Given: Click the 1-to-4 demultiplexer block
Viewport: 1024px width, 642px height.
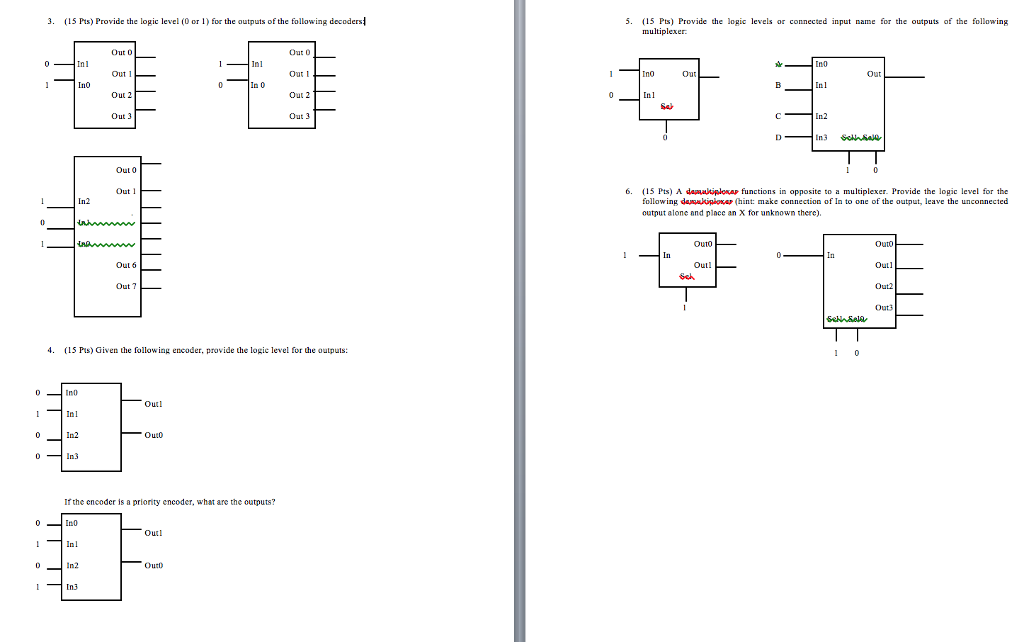Looking at the screenshot, I should coord(858,280).
